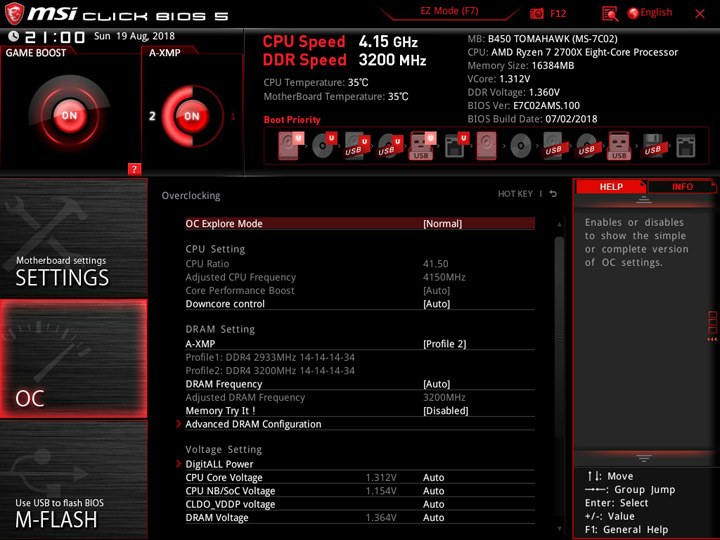The image size is (720, 540).
Task: Click Profile1: DDR4 2933MHz 14-14-14-34 line
Action: [270, 357]
